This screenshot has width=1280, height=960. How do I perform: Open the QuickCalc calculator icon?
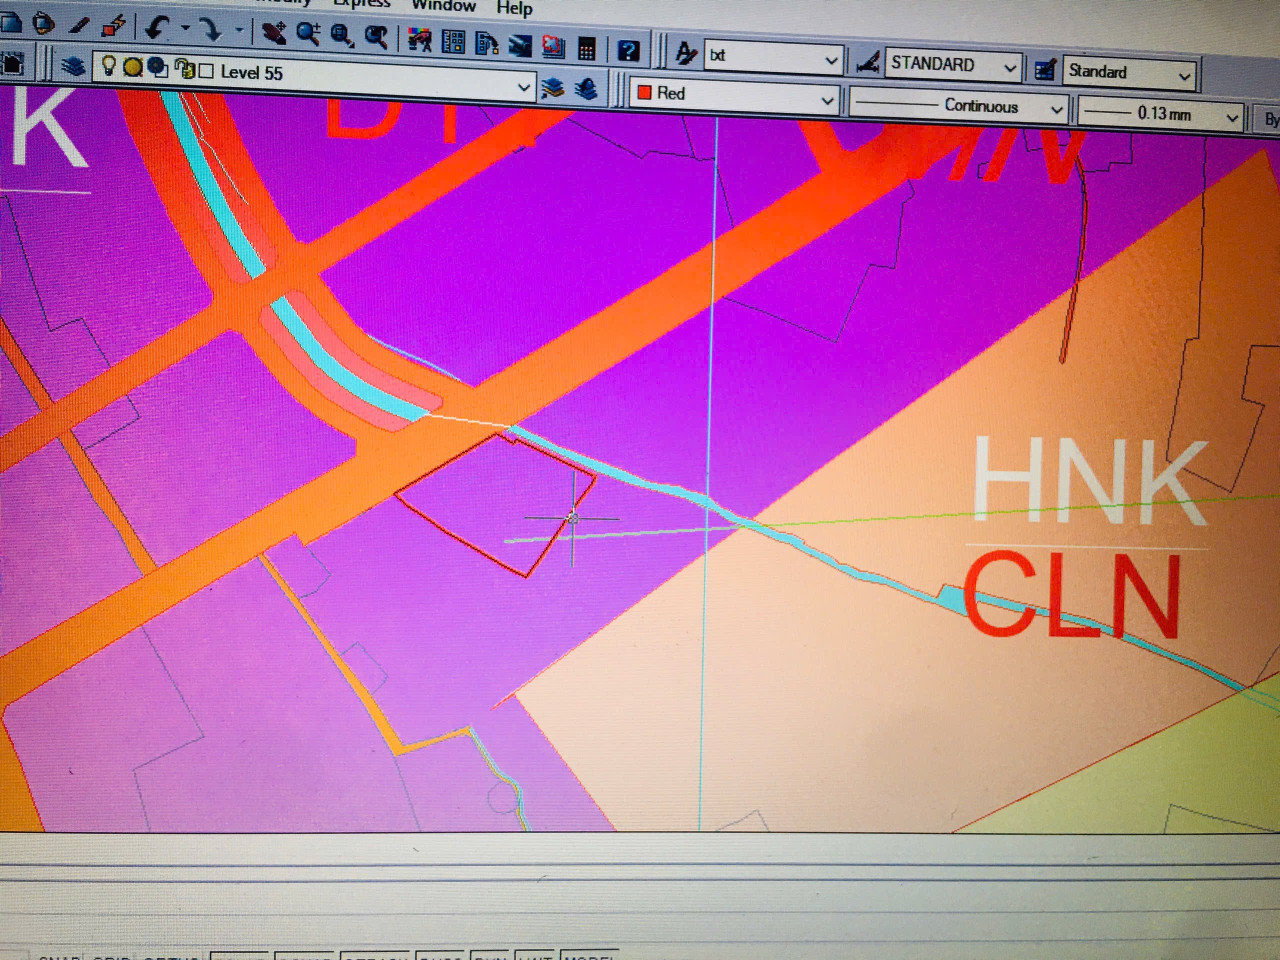click(x=587, y=48)
